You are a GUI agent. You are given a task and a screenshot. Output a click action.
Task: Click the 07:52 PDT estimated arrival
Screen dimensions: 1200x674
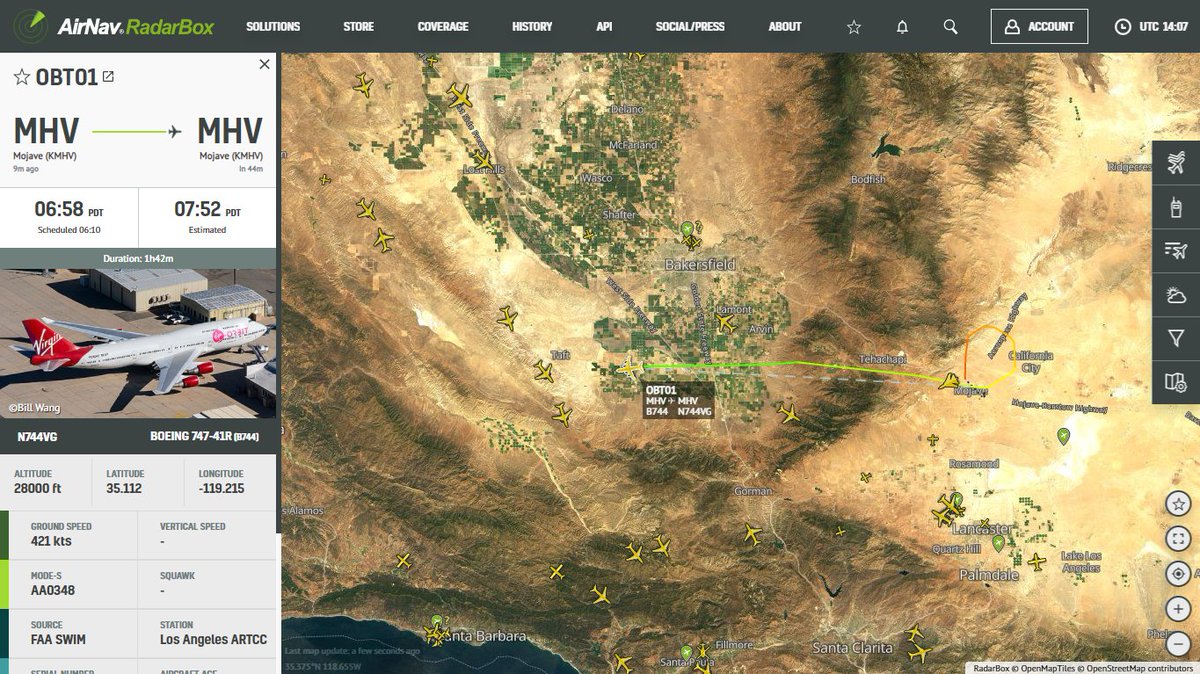click(208, 211)
